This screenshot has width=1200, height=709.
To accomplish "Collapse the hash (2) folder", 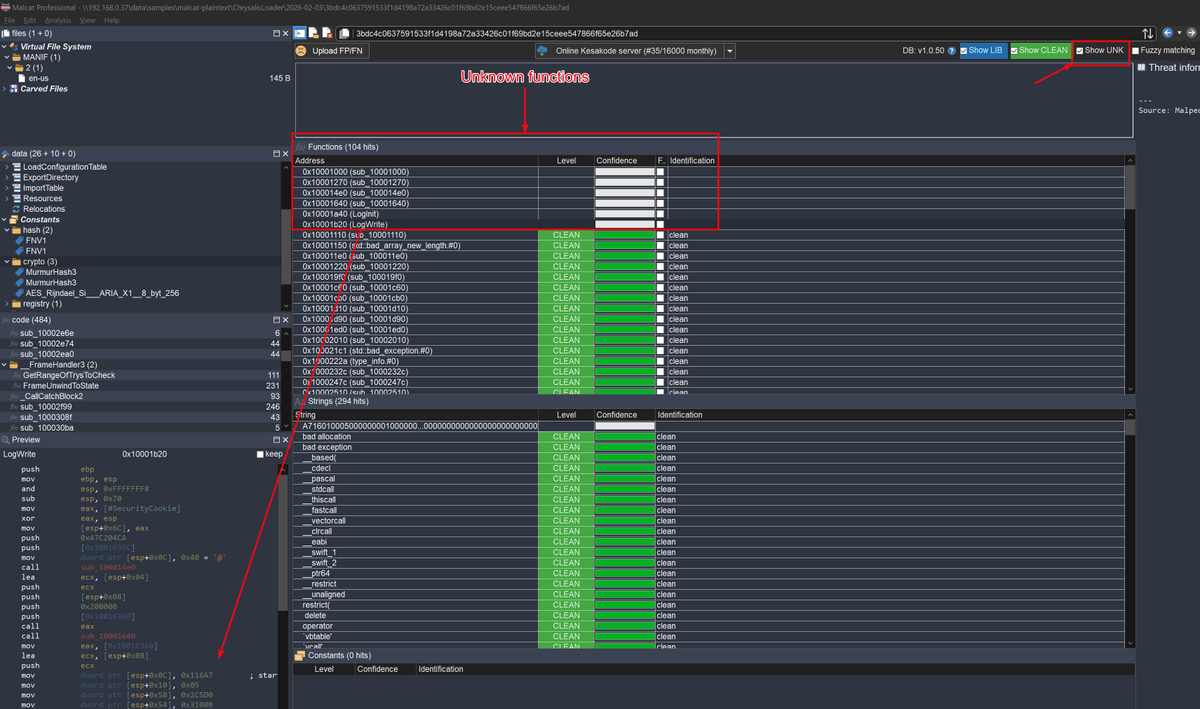I will [x=6, y=230].
